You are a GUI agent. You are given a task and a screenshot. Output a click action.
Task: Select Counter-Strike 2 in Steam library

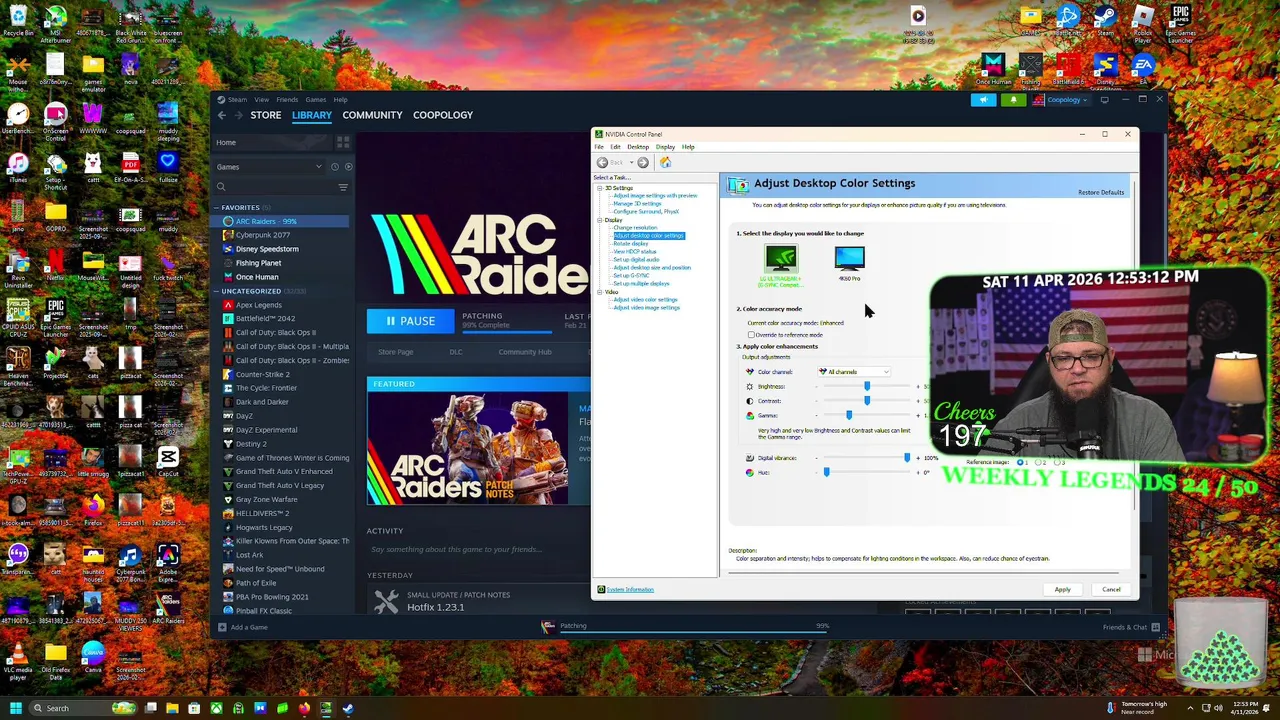tap(263, 374)
